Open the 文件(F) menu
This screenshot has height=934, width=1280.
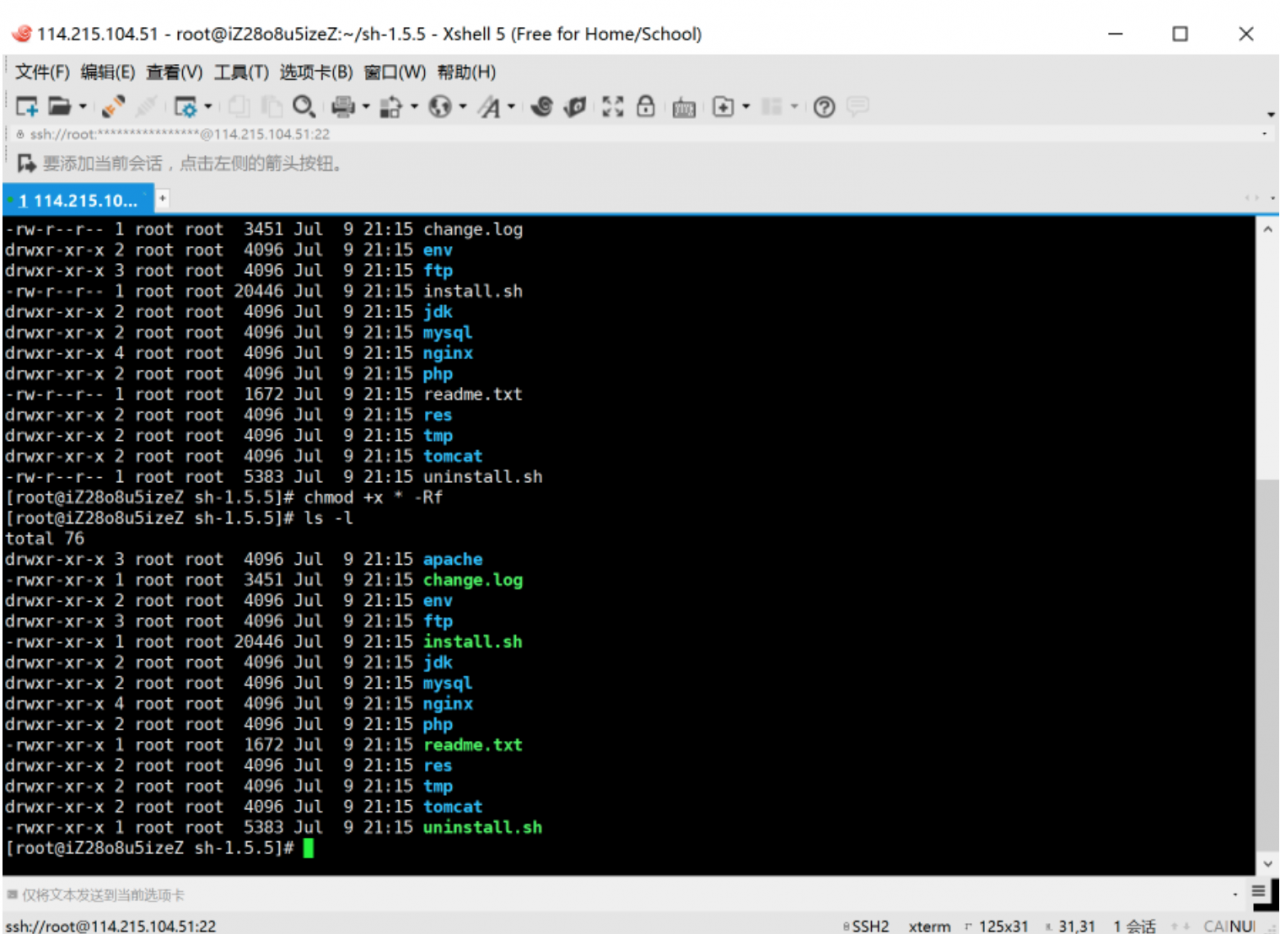(42, 72)
